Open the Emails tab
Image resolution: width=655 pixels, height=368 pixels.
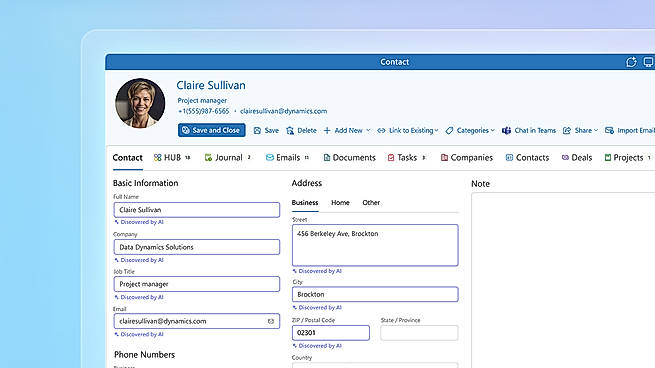click(x=287, y=157)
